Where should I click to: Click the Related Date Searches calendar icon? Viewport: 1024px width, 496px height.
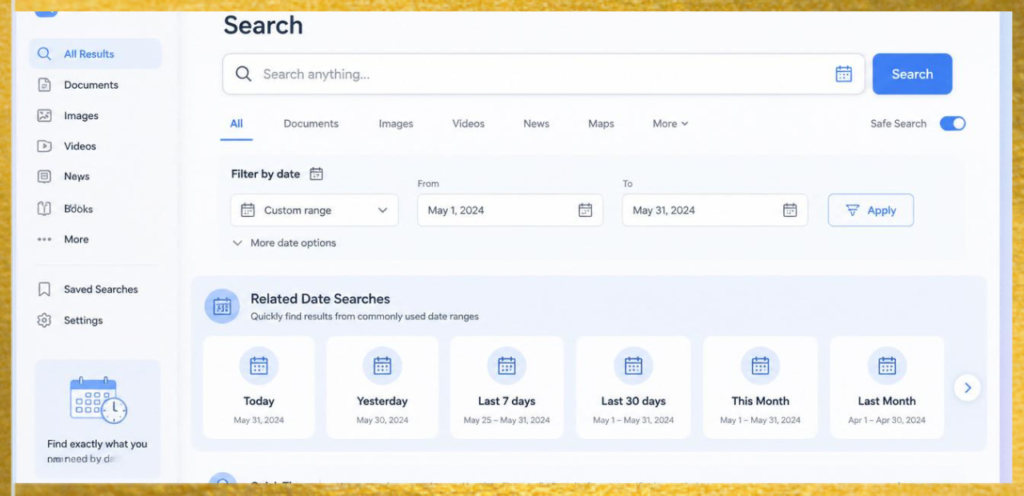[x=222, y=306]
